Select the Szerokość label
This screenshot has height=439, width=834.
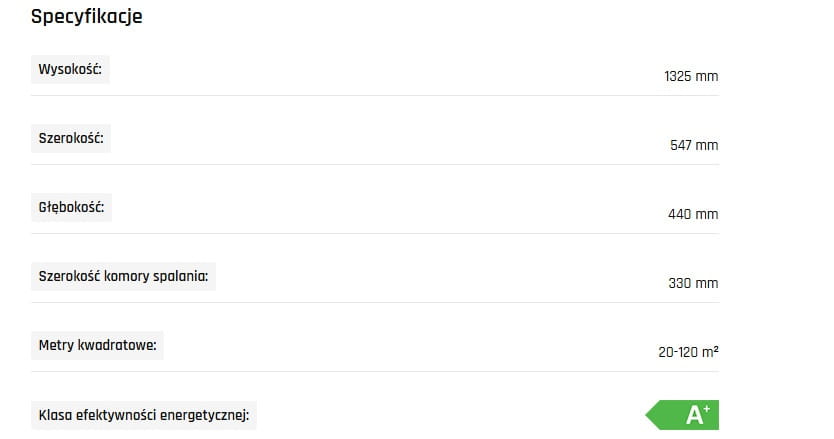71,139
